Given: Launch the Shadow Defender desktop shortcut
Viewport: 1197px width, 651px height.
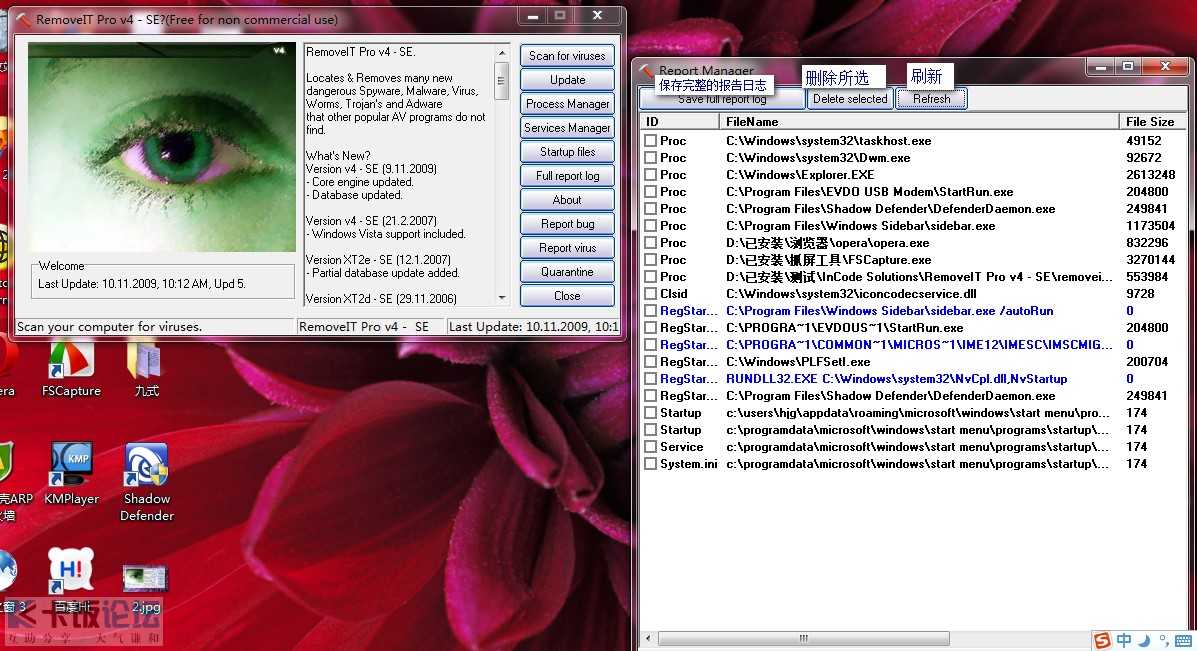Looking at the screenshot, I should point(147,482).
